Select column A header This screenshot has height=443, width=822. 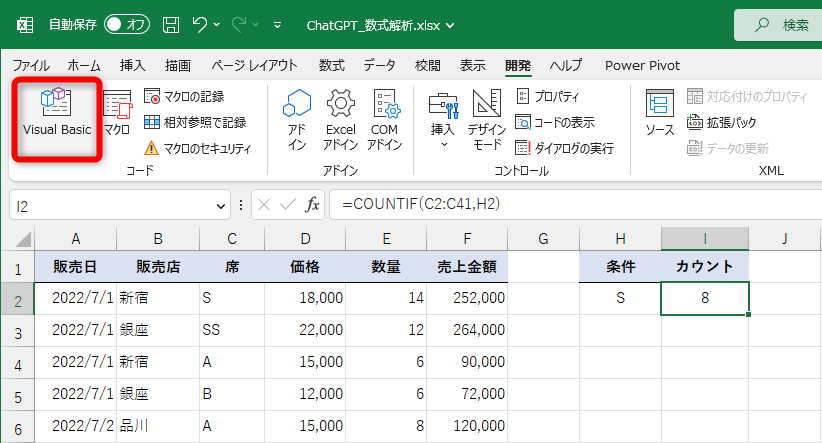(75, 239)
